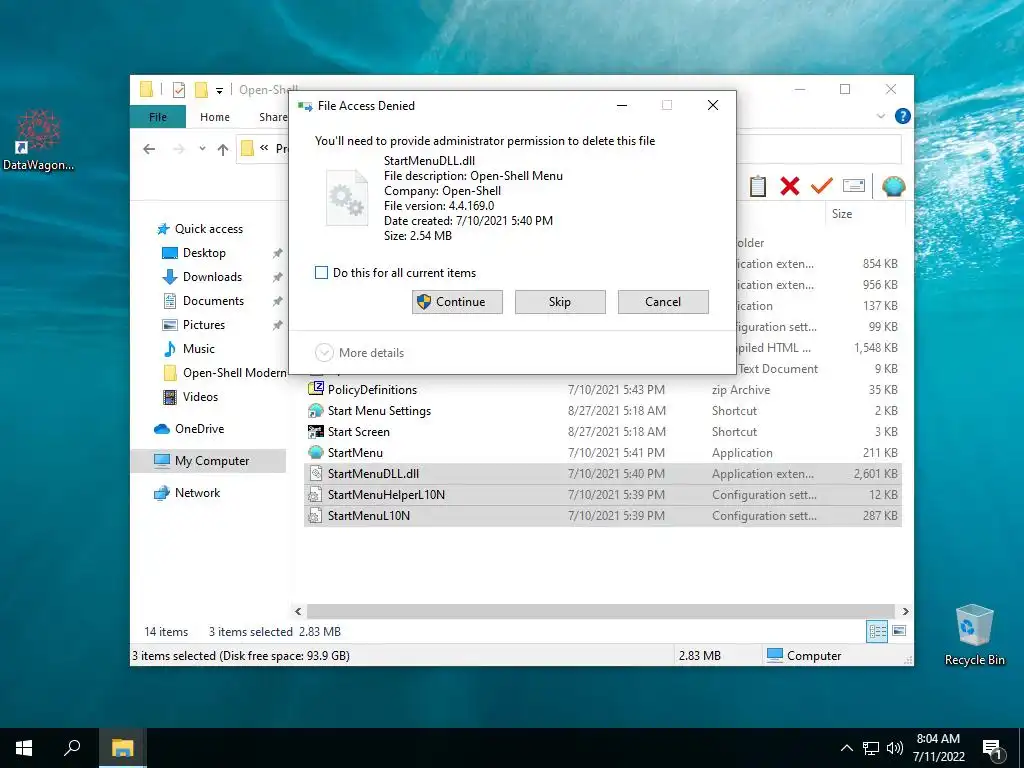The image size is (1024, 768).
Task: Open Open-Shell Modern folder in sidebar
Action: click(224, 372)
